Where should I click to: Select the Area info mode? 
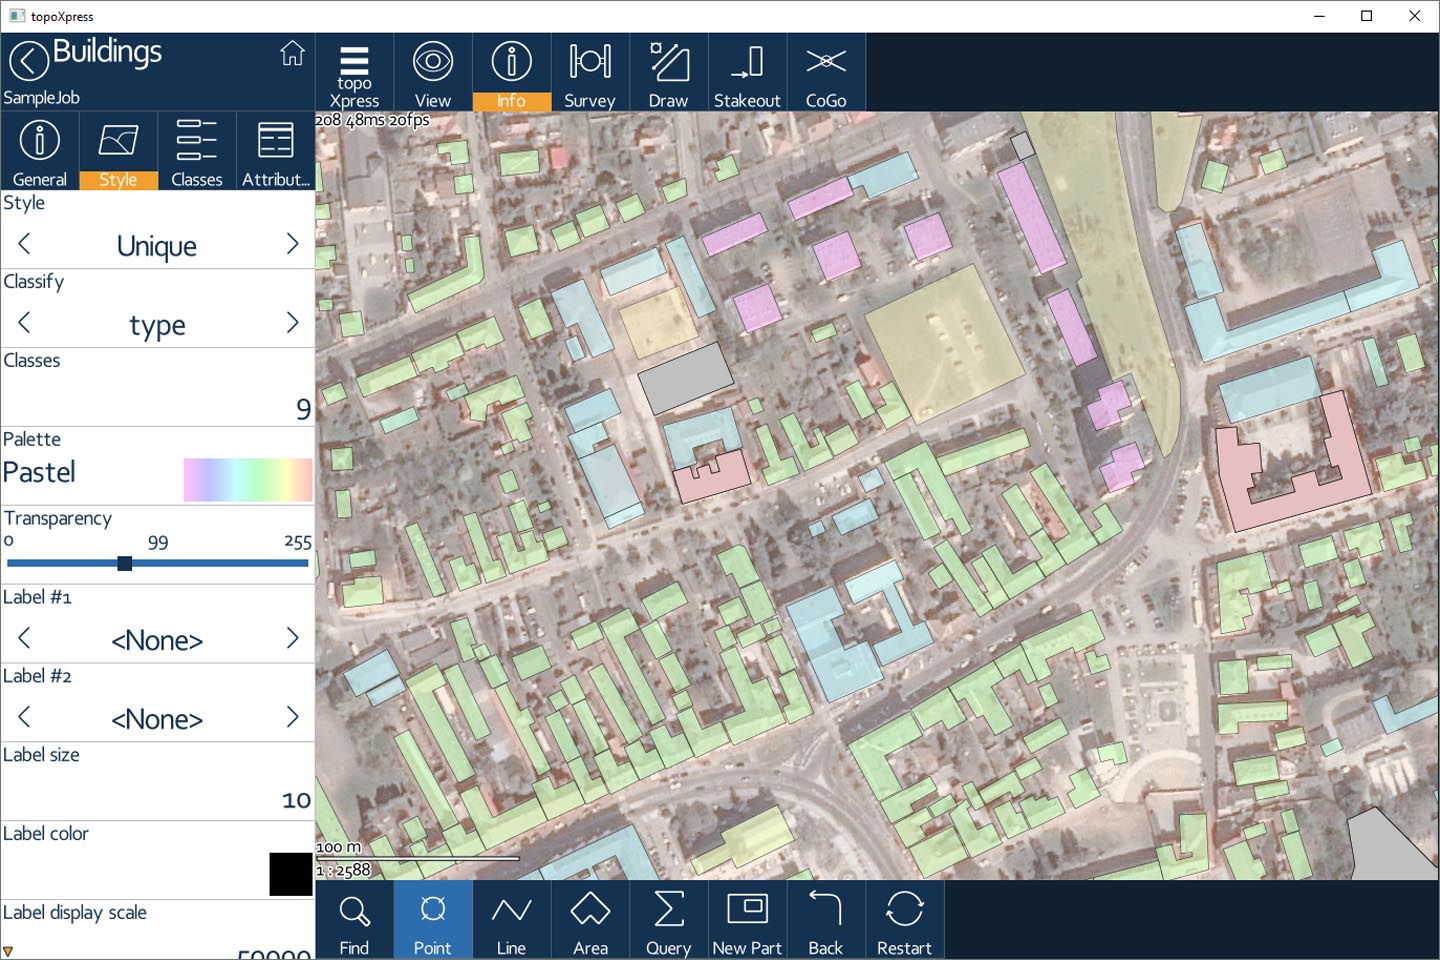pyautogui.click(x=590, y=920)
